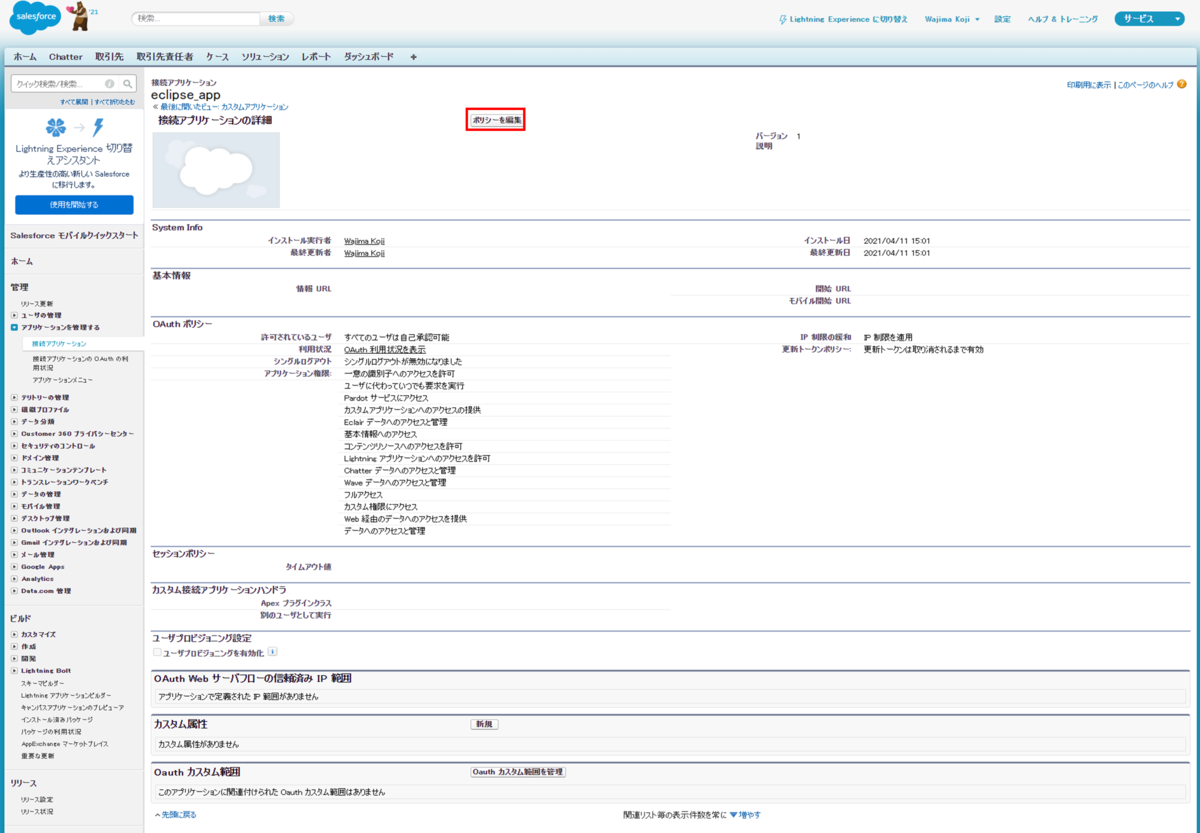Expand Gmail インテグレーションおよび同期 node
This screenshot has height=833, width=1200.
coord(14,542)
